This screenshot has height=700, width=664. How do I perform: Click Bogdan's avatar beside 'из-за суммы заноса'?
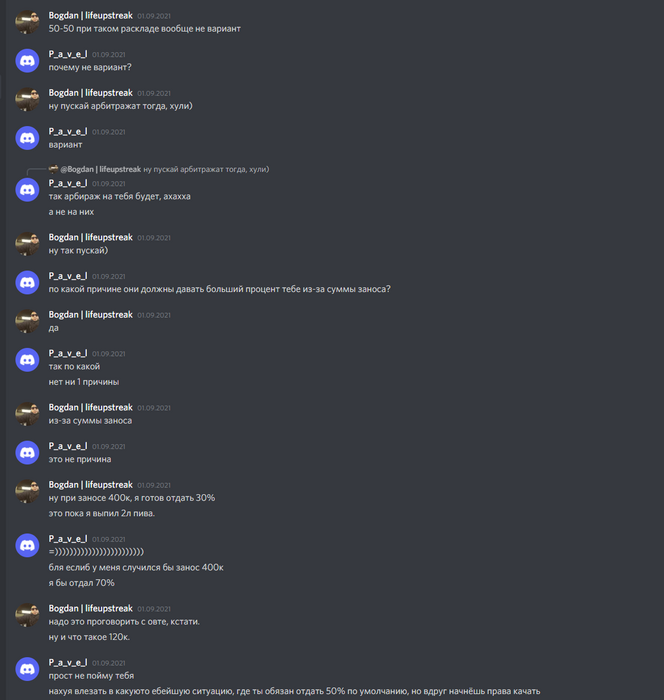[27, 414]
